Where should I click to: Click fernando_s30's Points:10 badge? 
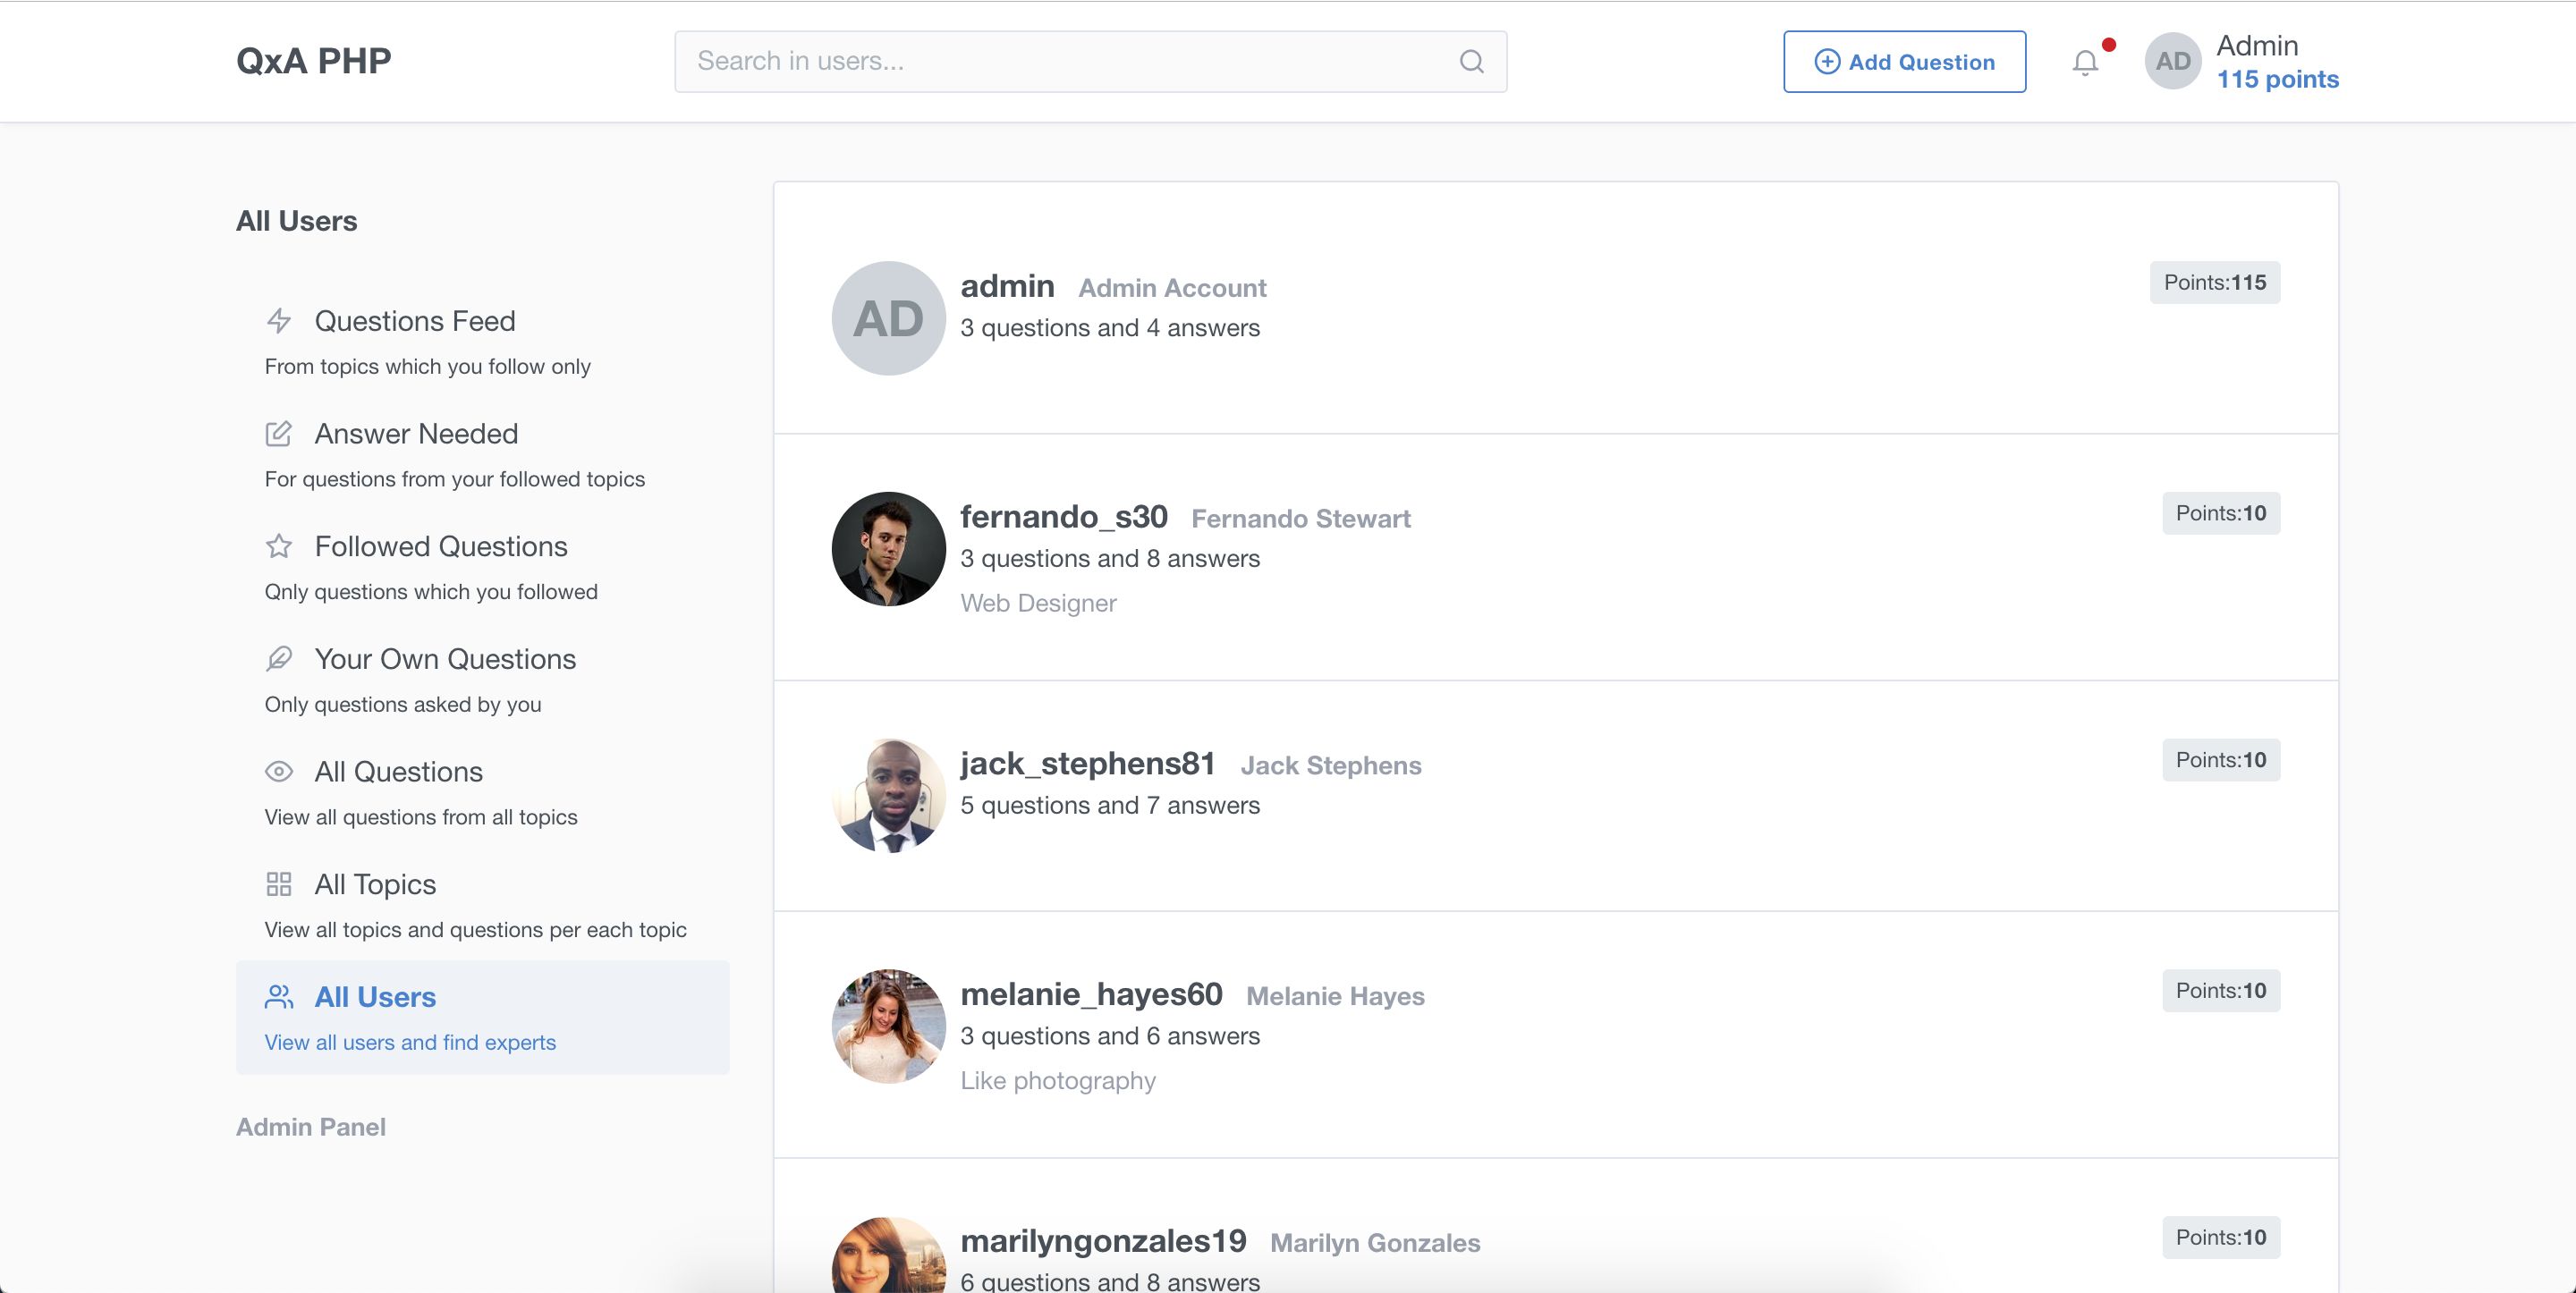[x=2221, y=513]
